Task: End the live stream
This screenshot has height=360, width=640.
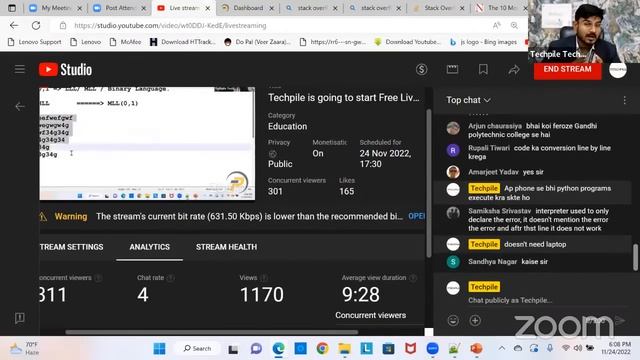Action: [x=567, y=69]
